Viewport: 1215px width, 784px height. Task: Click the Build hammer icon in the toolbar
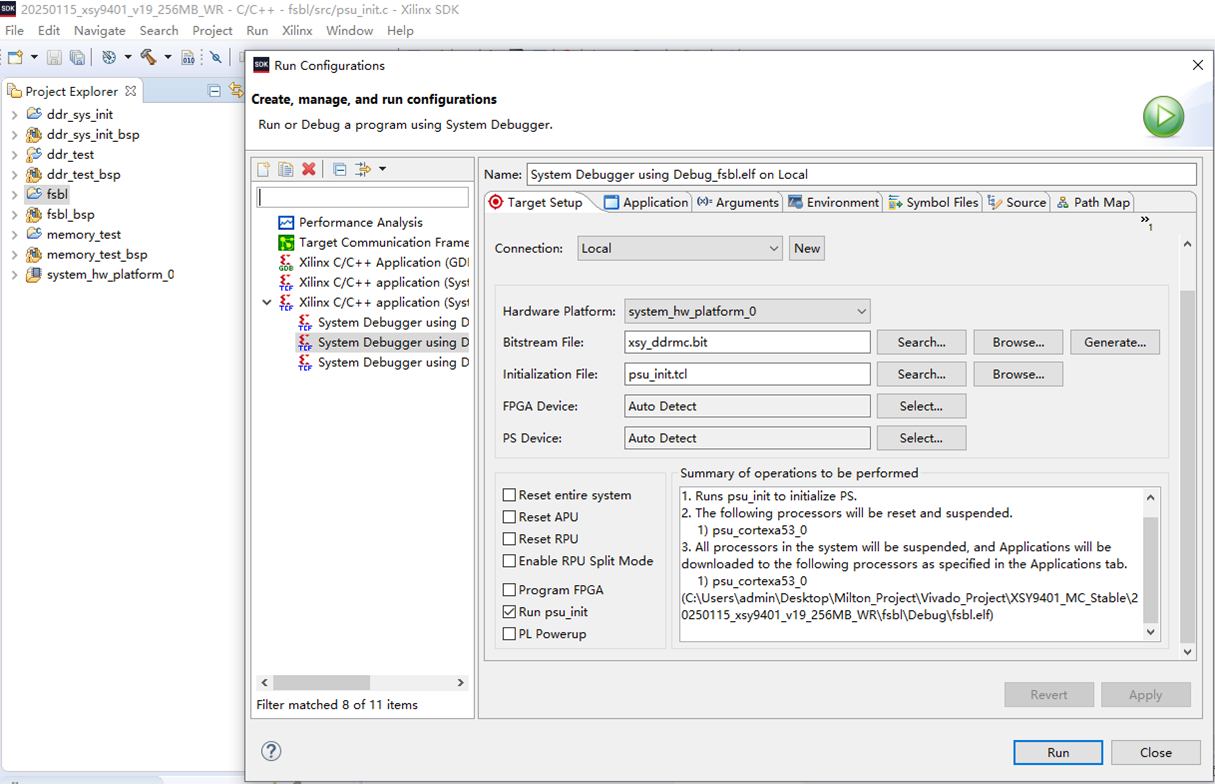[147, 57]
